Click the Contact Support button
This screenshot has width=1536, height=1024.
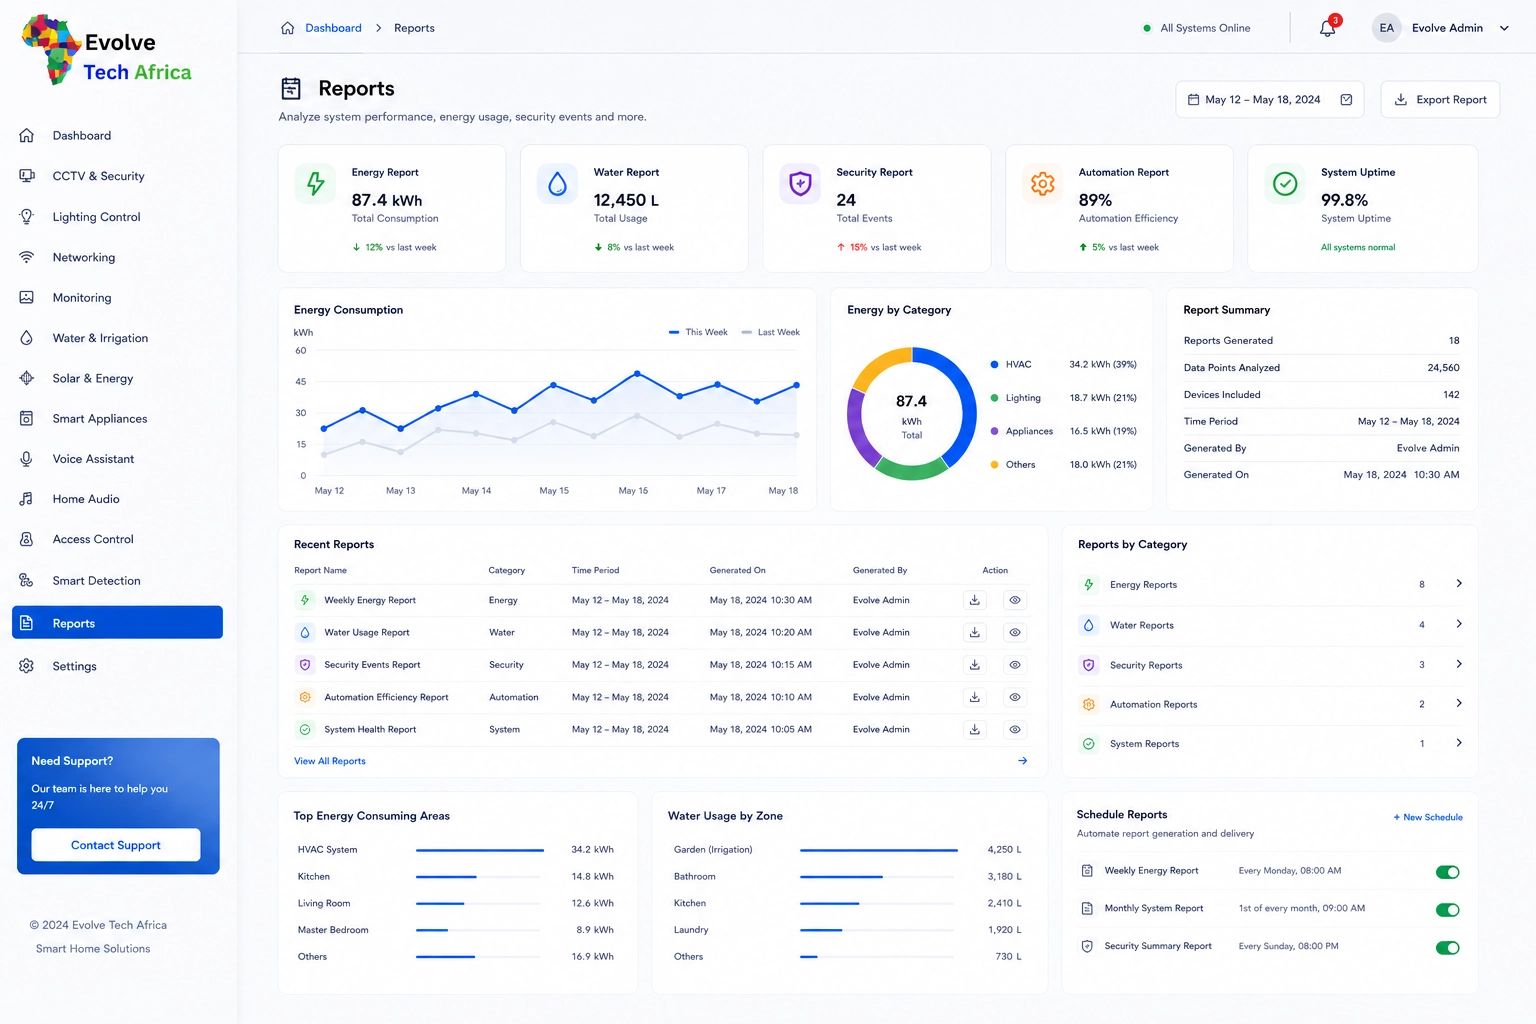pyautogui.click(x=116, y=845)
